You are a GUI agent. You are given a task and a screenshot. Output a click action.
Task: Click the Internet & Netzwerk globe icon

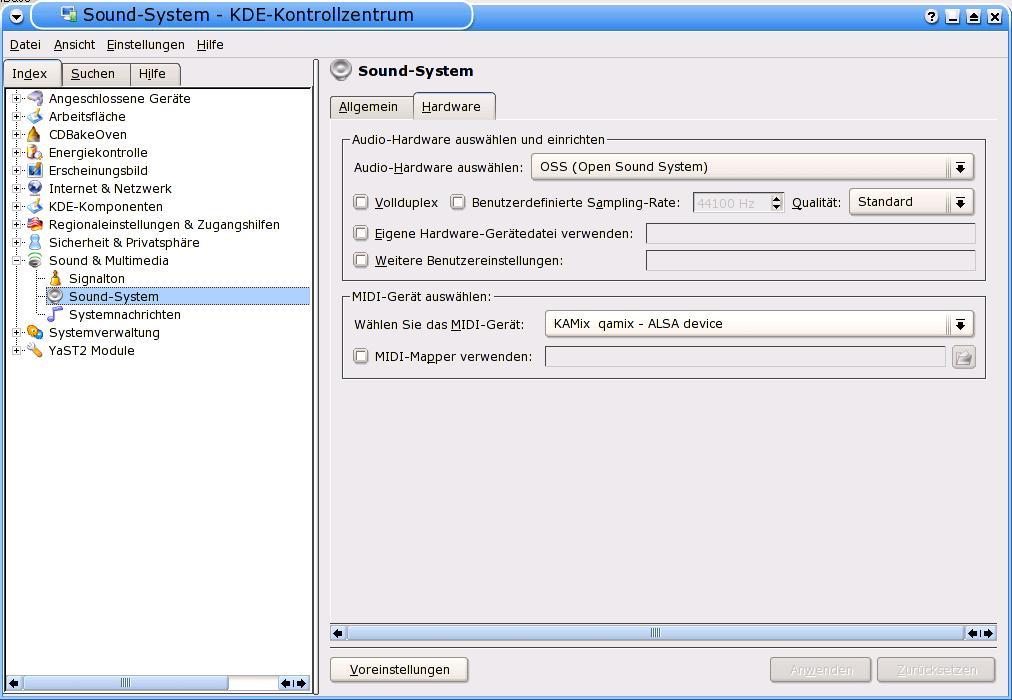[x=34, y=189]
